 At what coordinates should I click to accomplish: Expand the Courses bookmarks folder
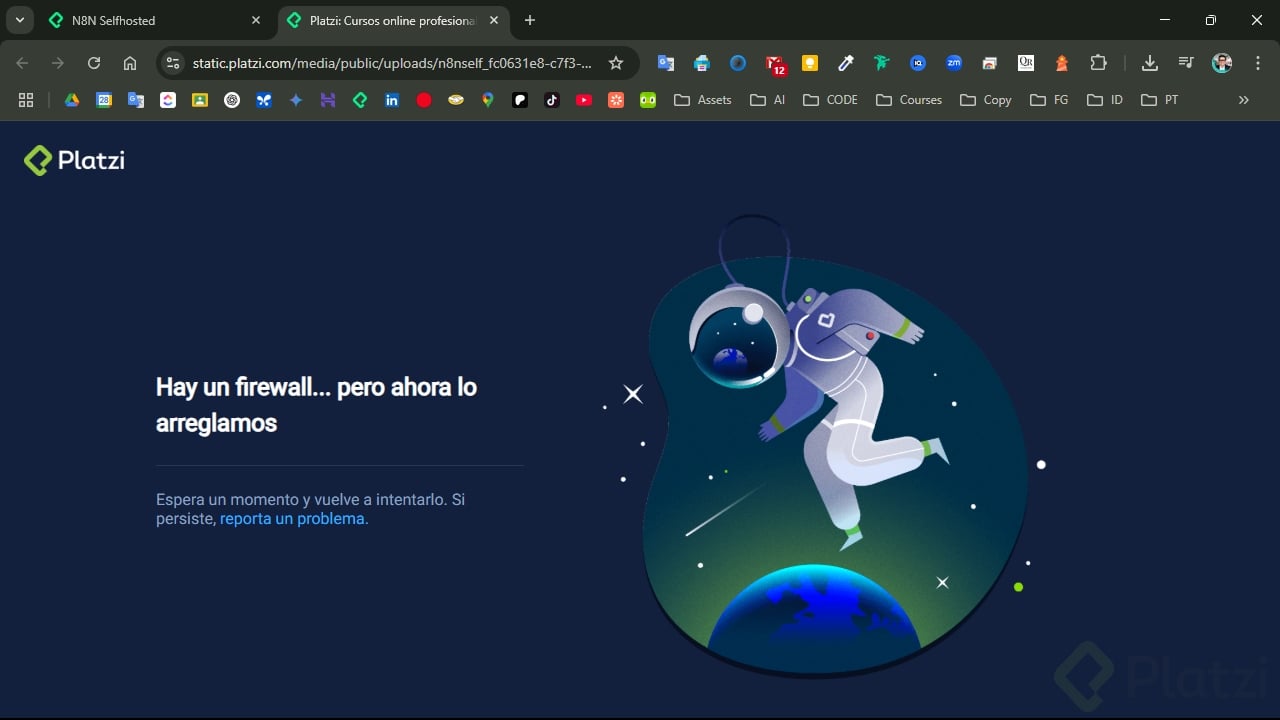click(909, 100)
